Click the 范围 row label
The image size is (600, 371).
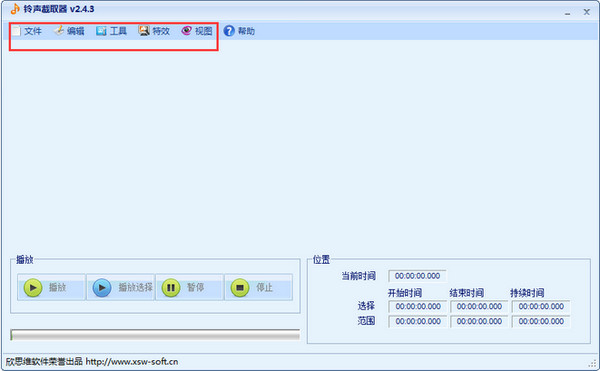pyautogui.click(x=366, y=321)
